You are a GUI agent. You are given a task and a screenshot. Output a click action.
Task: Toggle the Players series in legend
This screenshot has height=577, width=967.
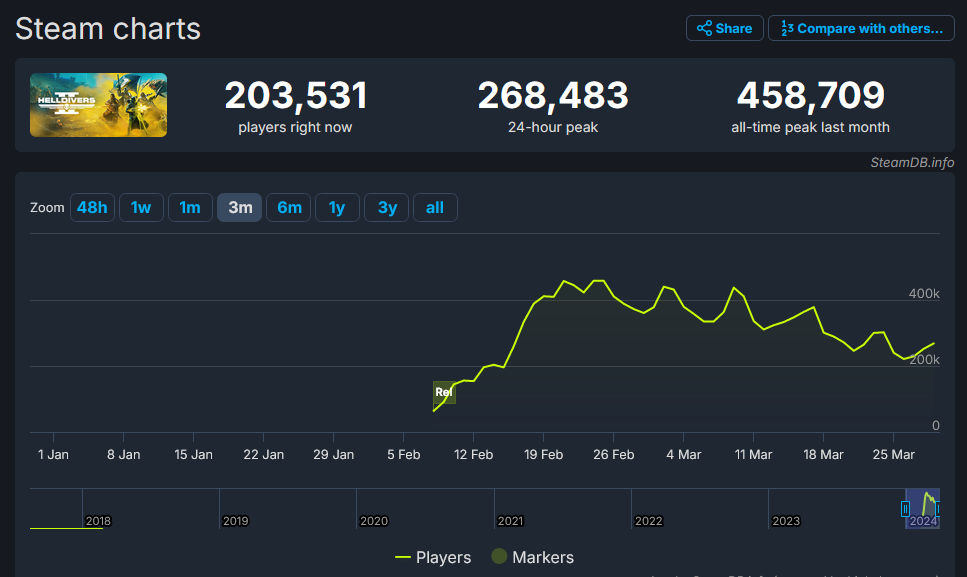(433, 557)
